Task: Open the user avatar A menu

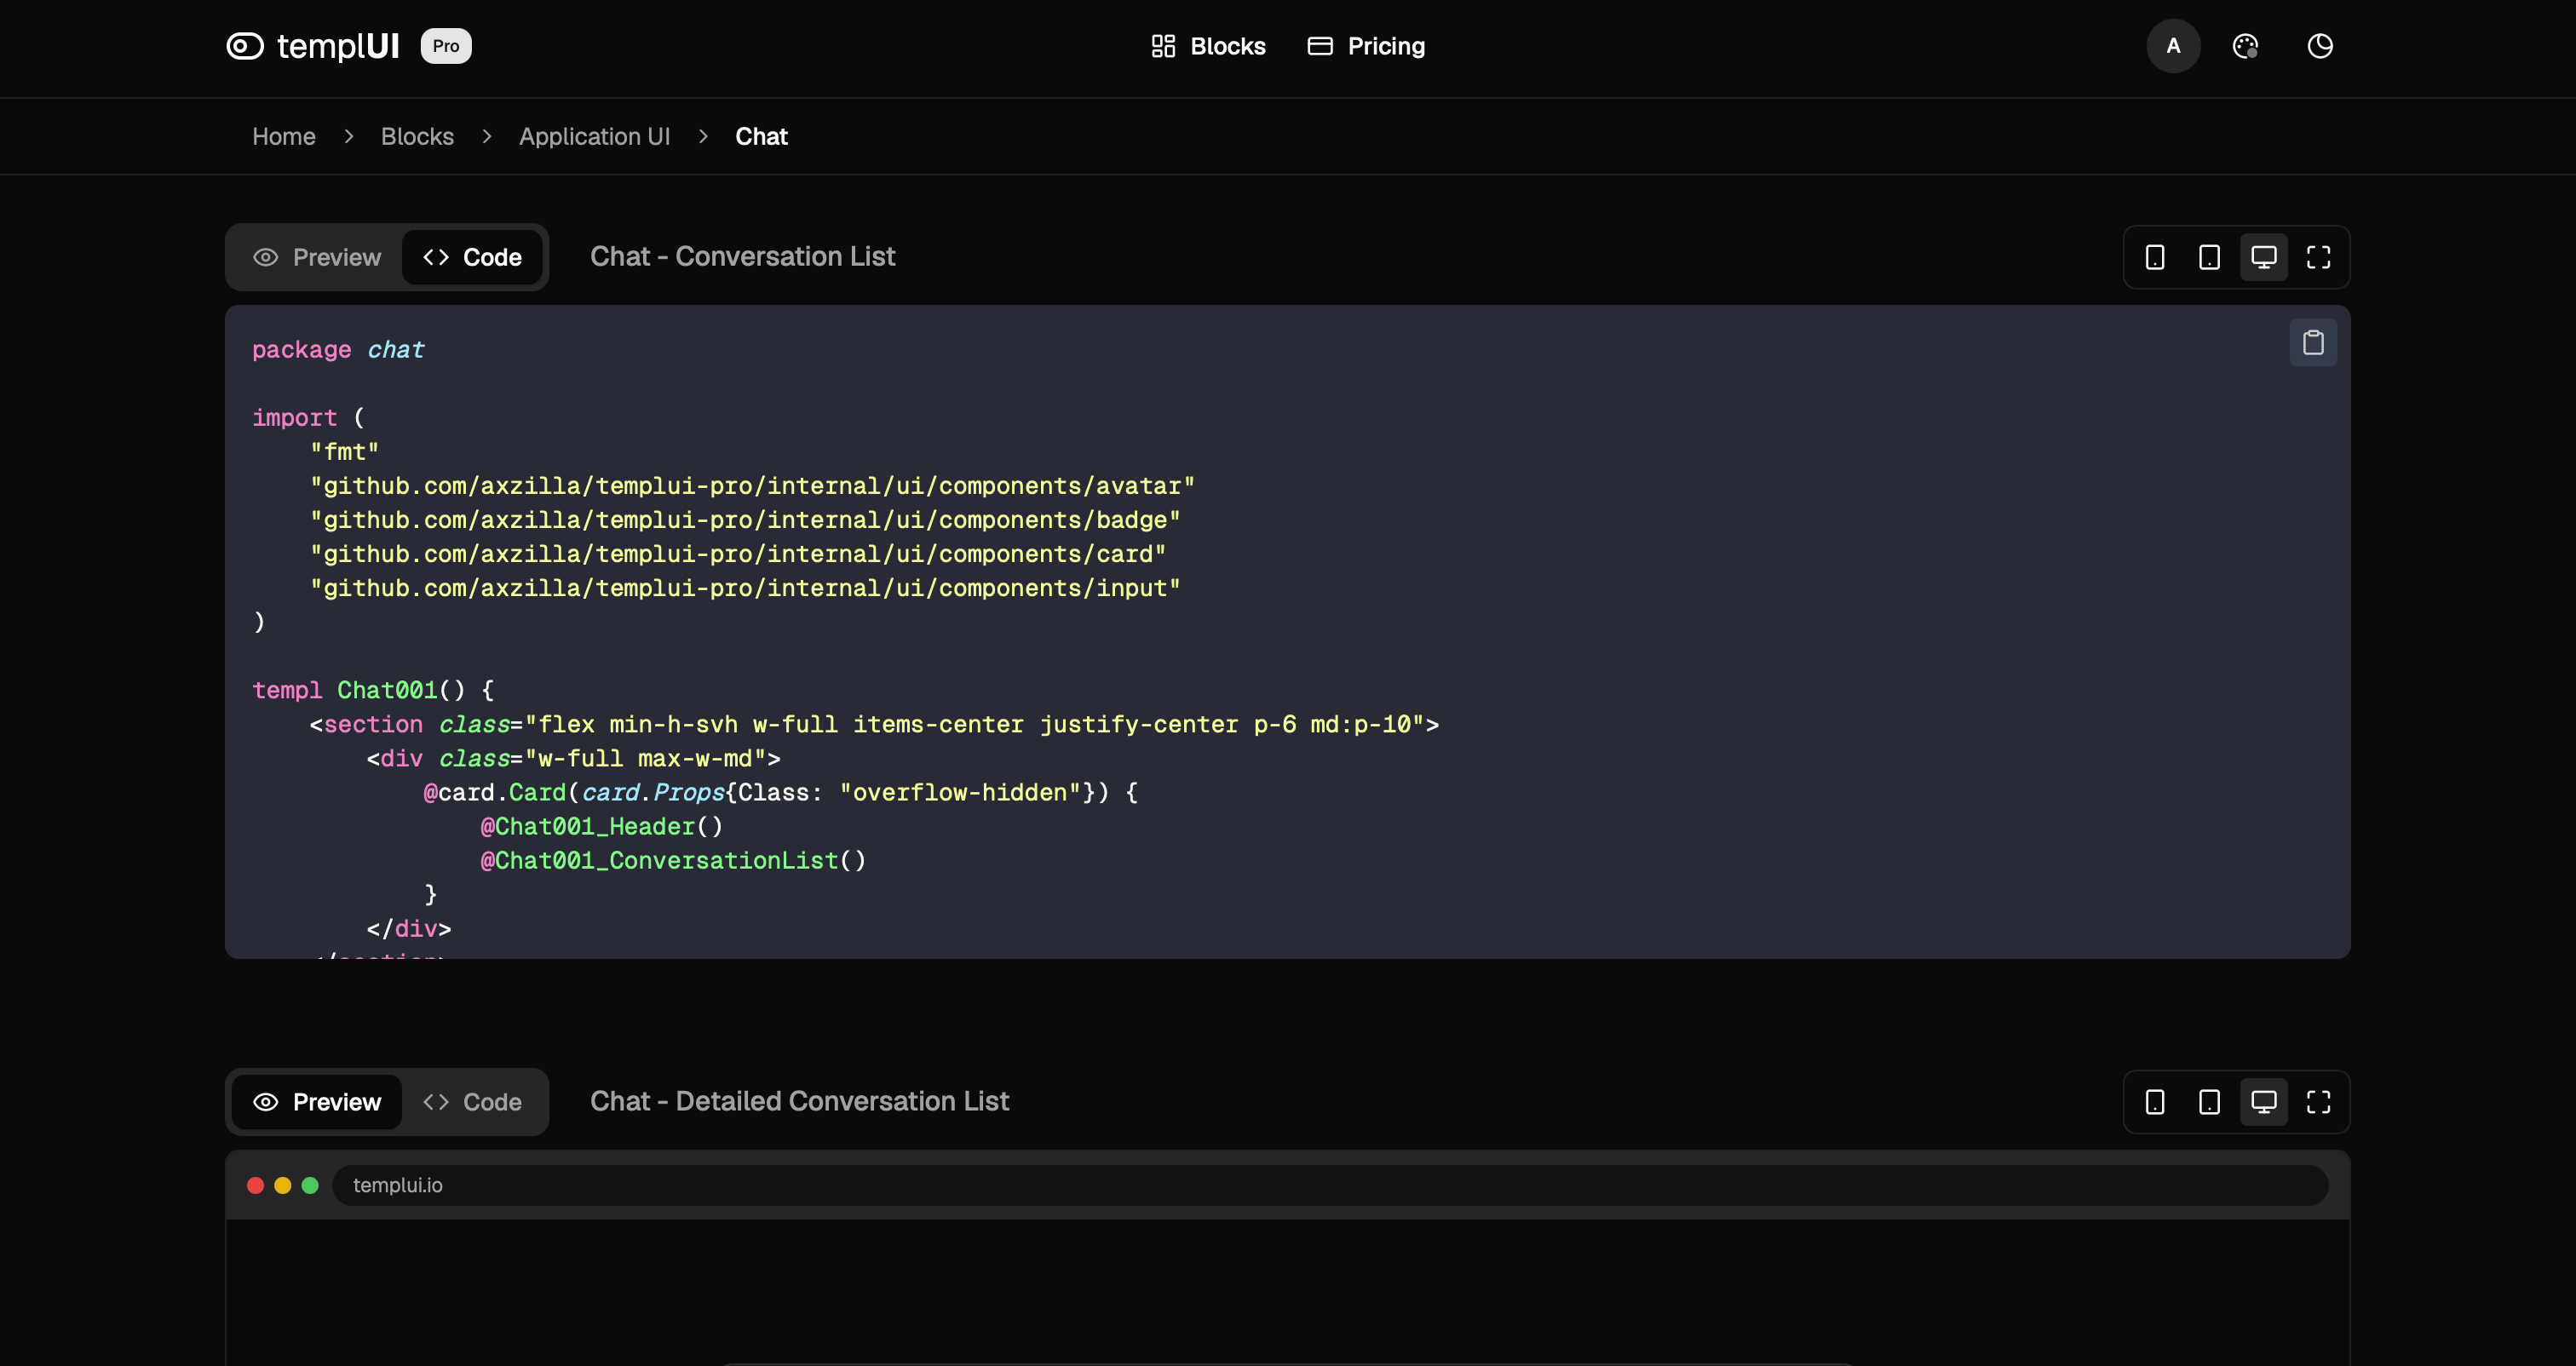Action: [2173, 46]
